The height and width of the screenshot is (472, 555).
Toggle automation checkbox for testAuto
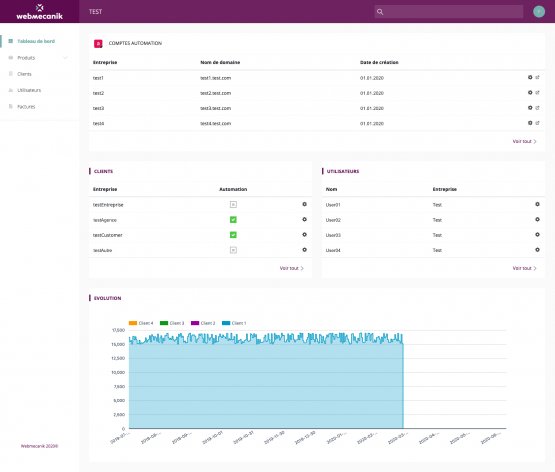(233, 250)
